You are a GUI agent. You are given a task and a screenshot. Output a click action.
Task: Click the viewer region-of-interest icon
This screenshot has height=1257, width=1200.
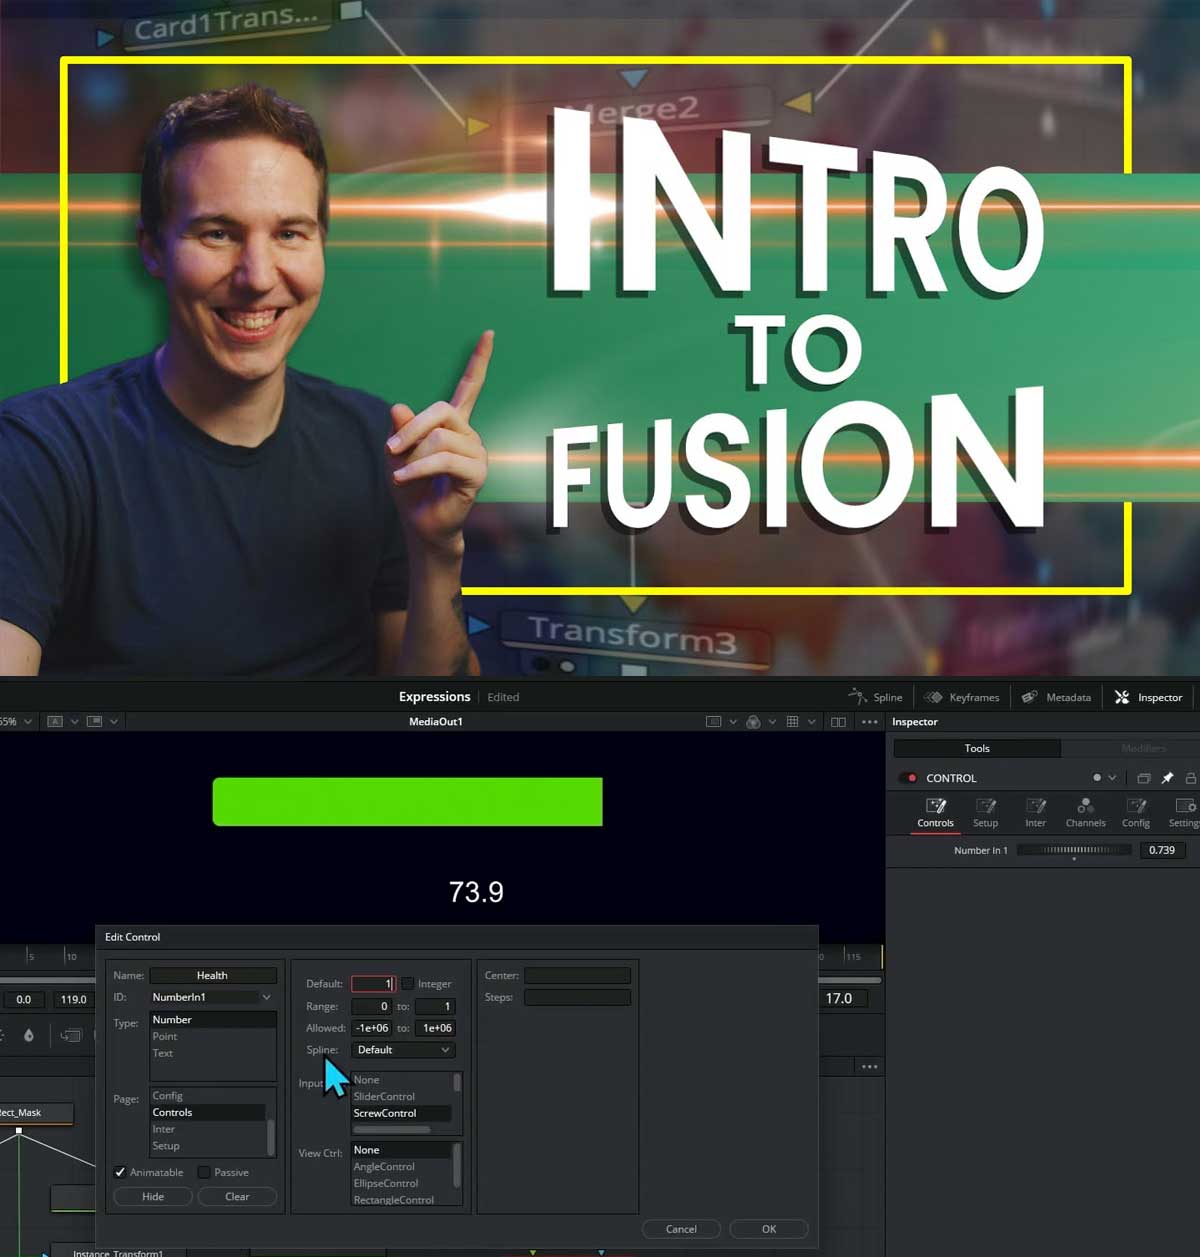713,721
